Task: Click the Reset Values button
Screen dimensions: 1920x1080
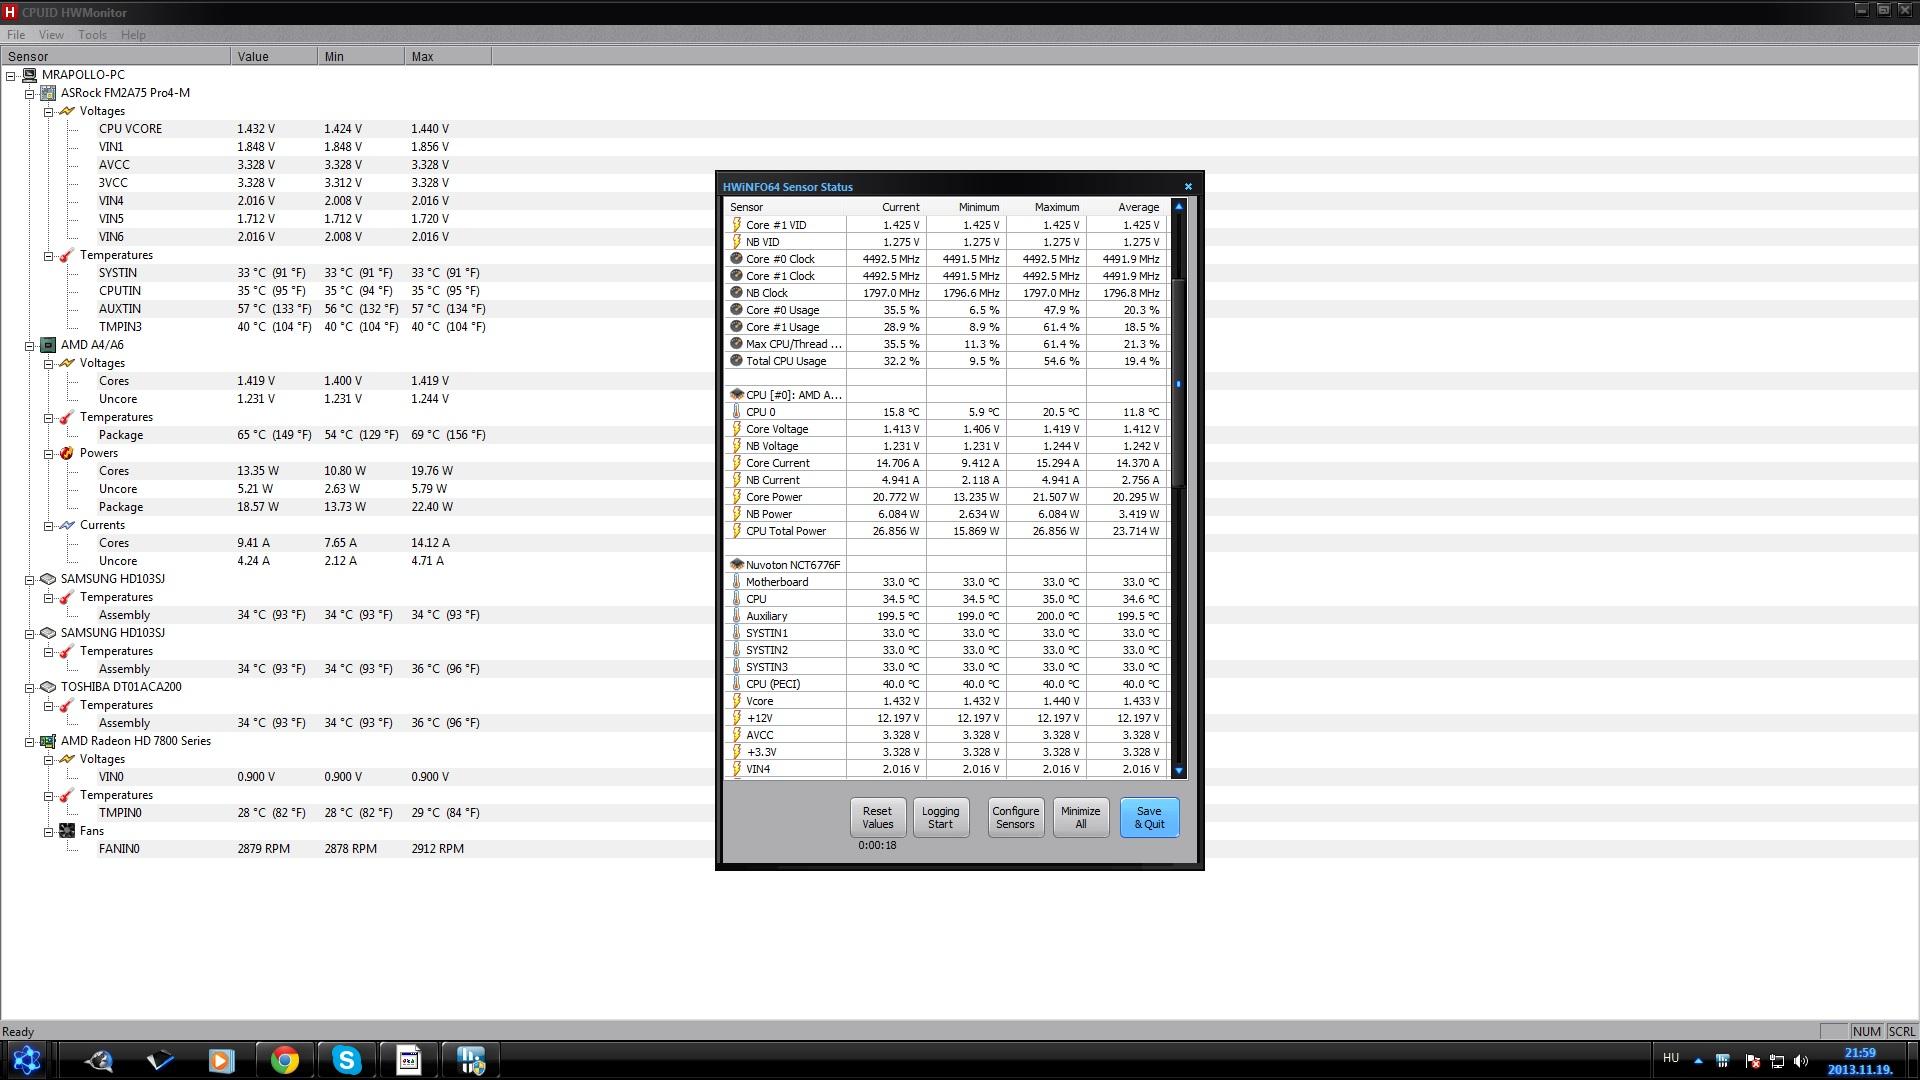Action: (x=877, y=818)
